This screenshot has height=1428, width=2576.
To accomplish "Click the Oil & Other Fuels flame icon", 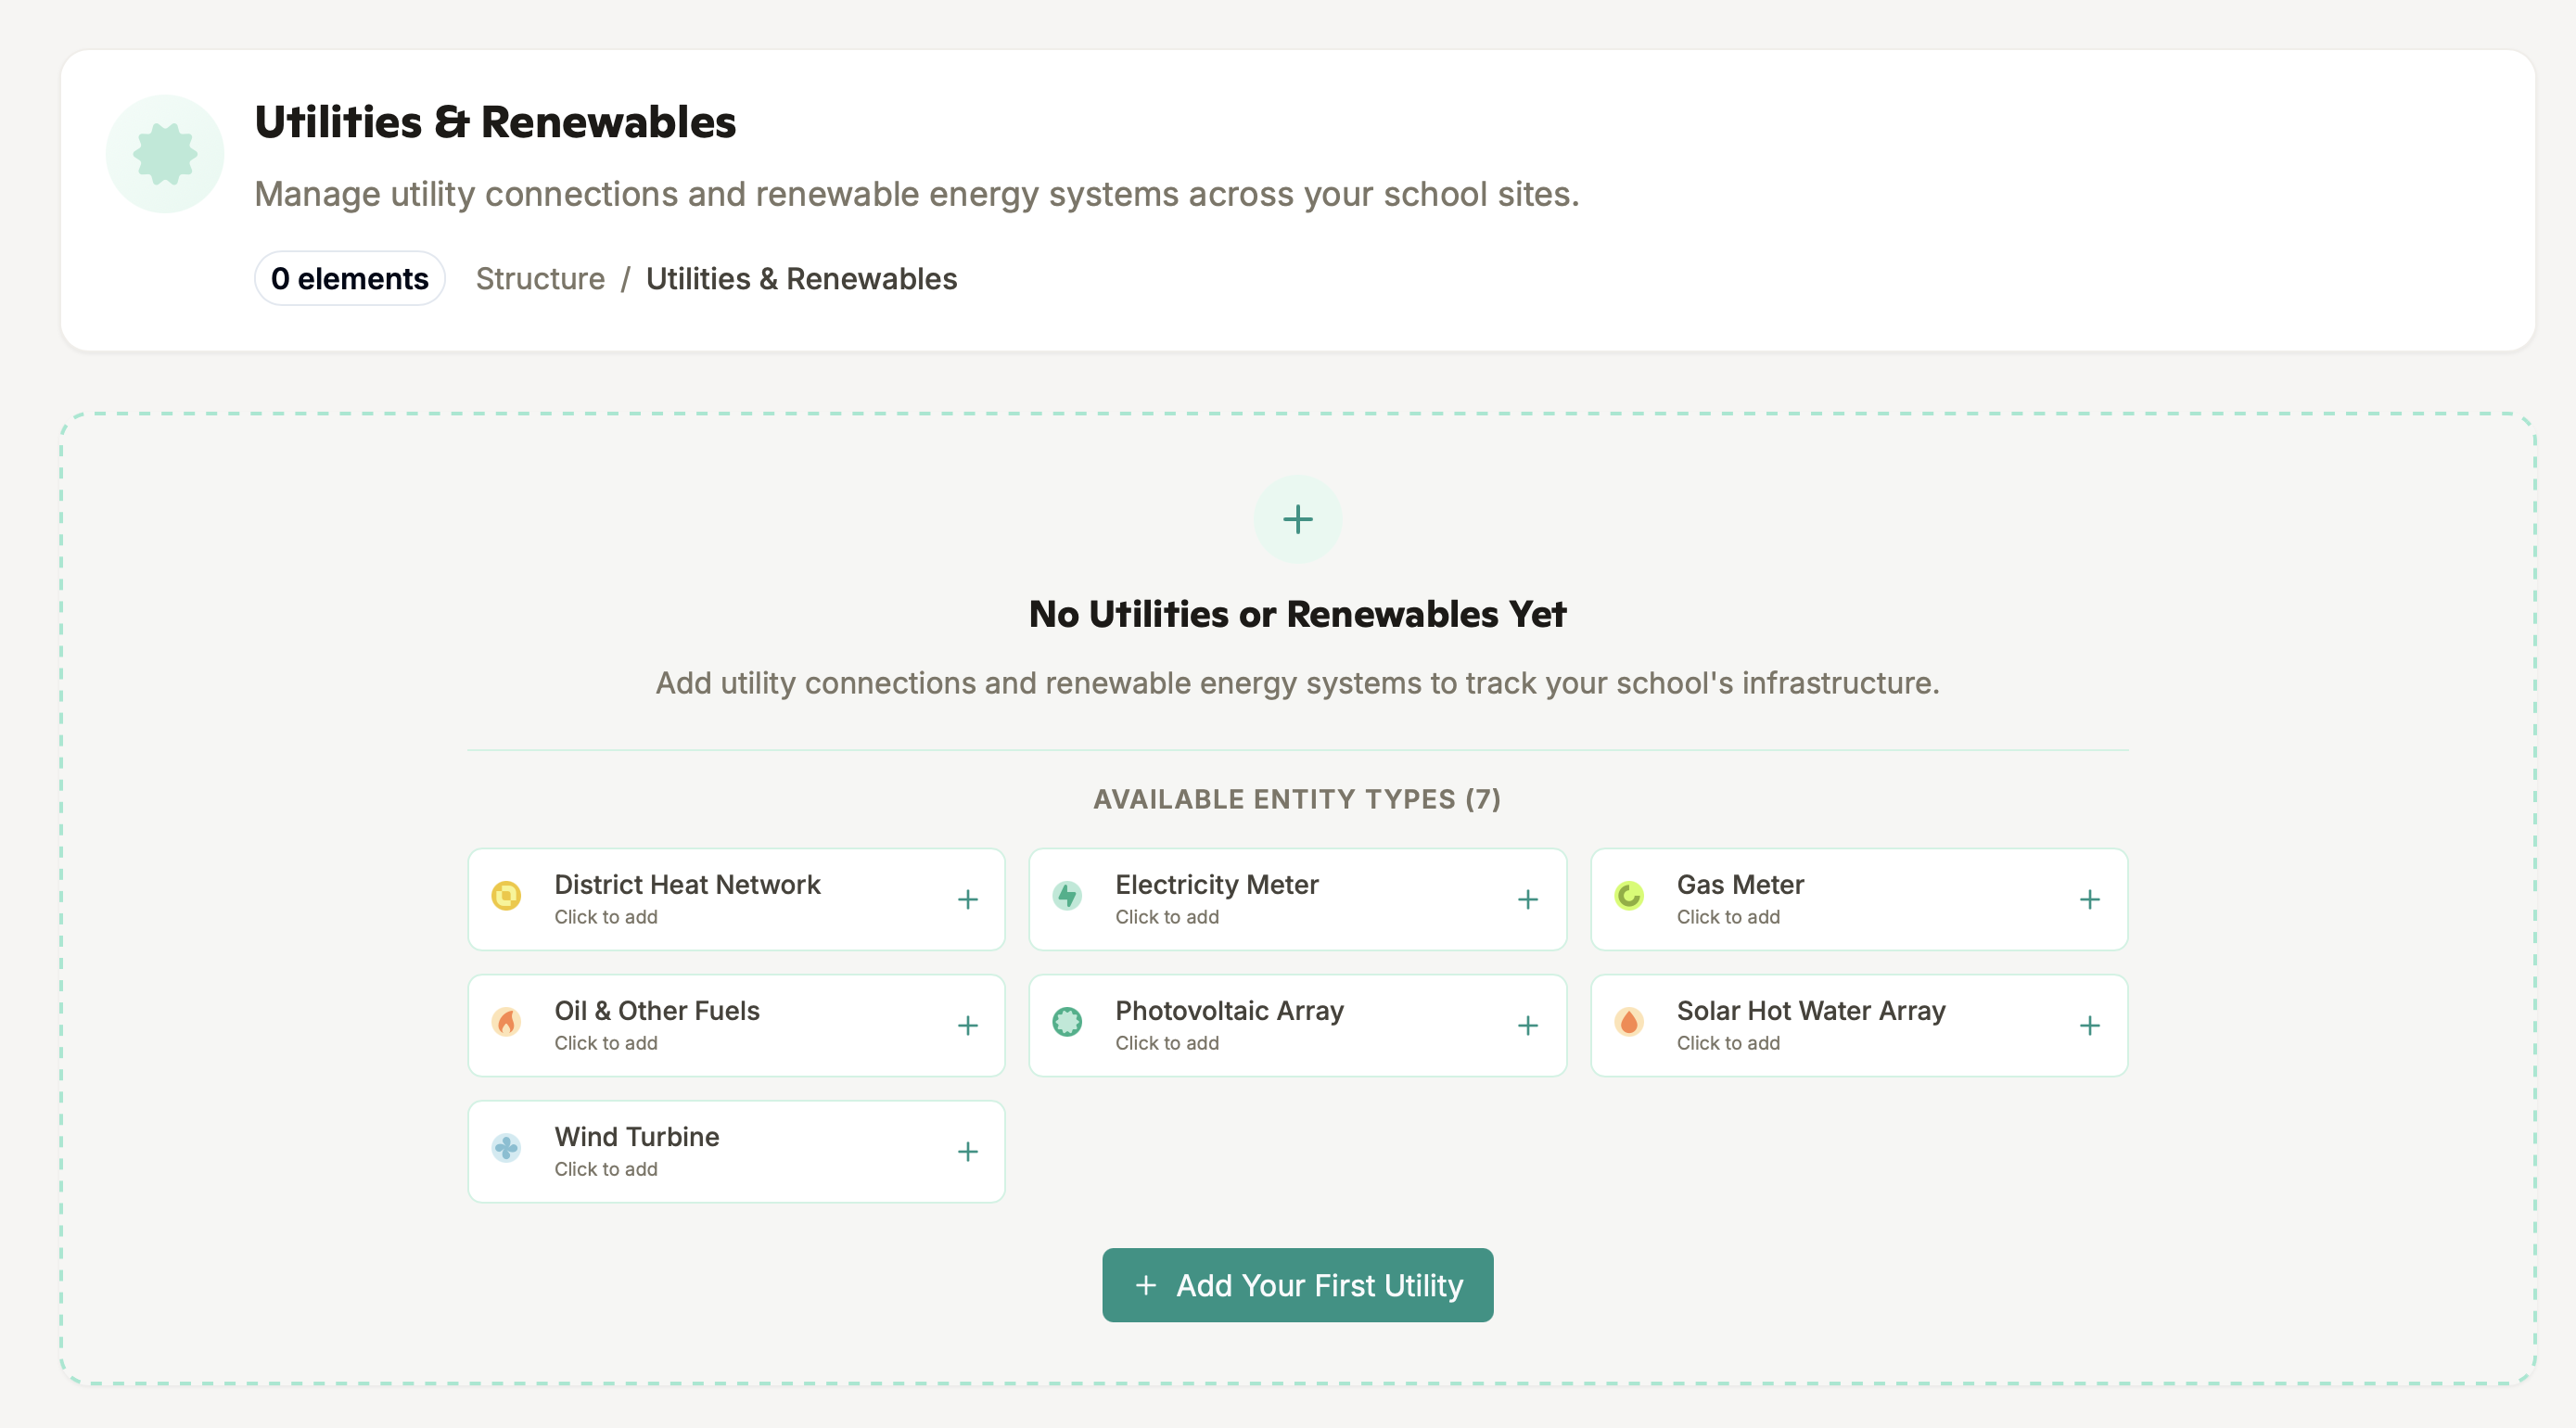I will 506,1021.
